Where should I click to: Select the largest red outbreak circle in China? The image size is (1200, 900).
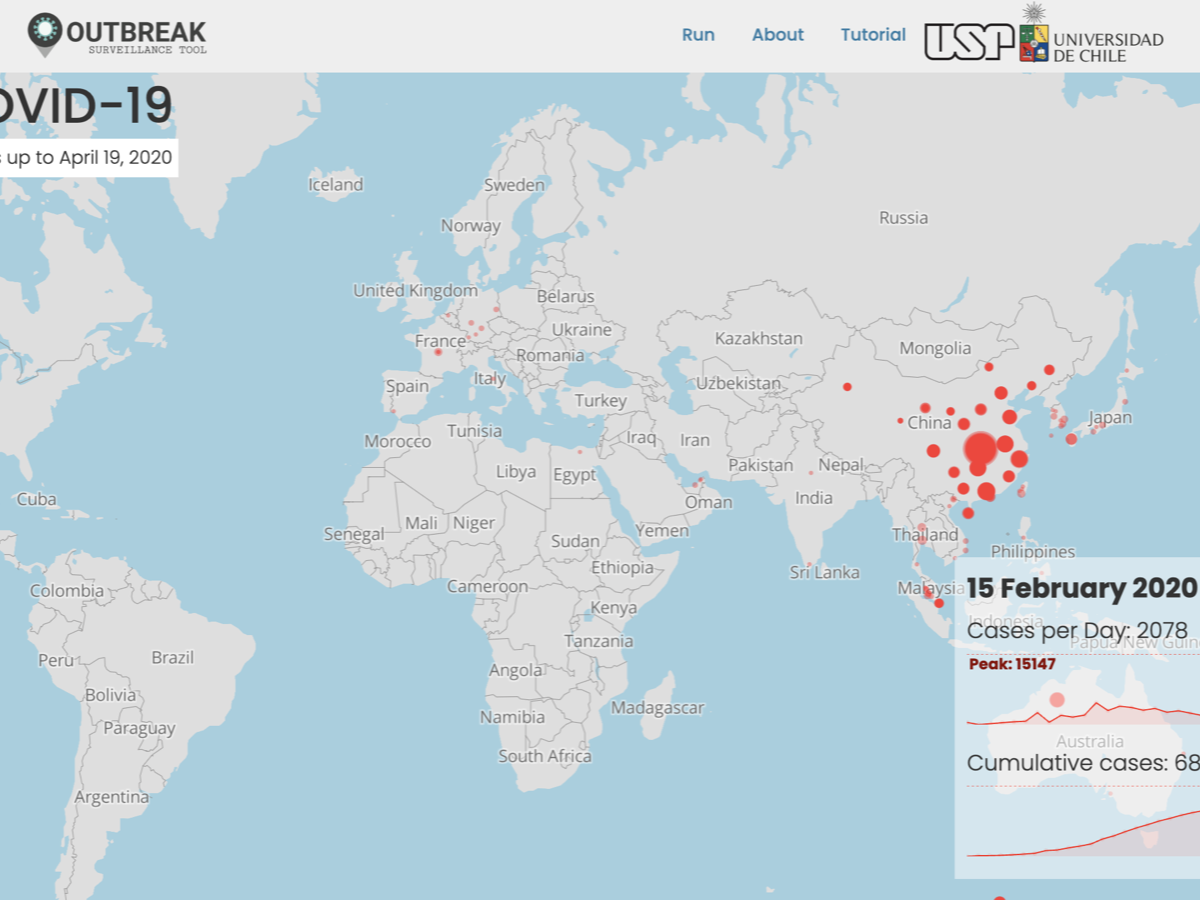[980, 447]
